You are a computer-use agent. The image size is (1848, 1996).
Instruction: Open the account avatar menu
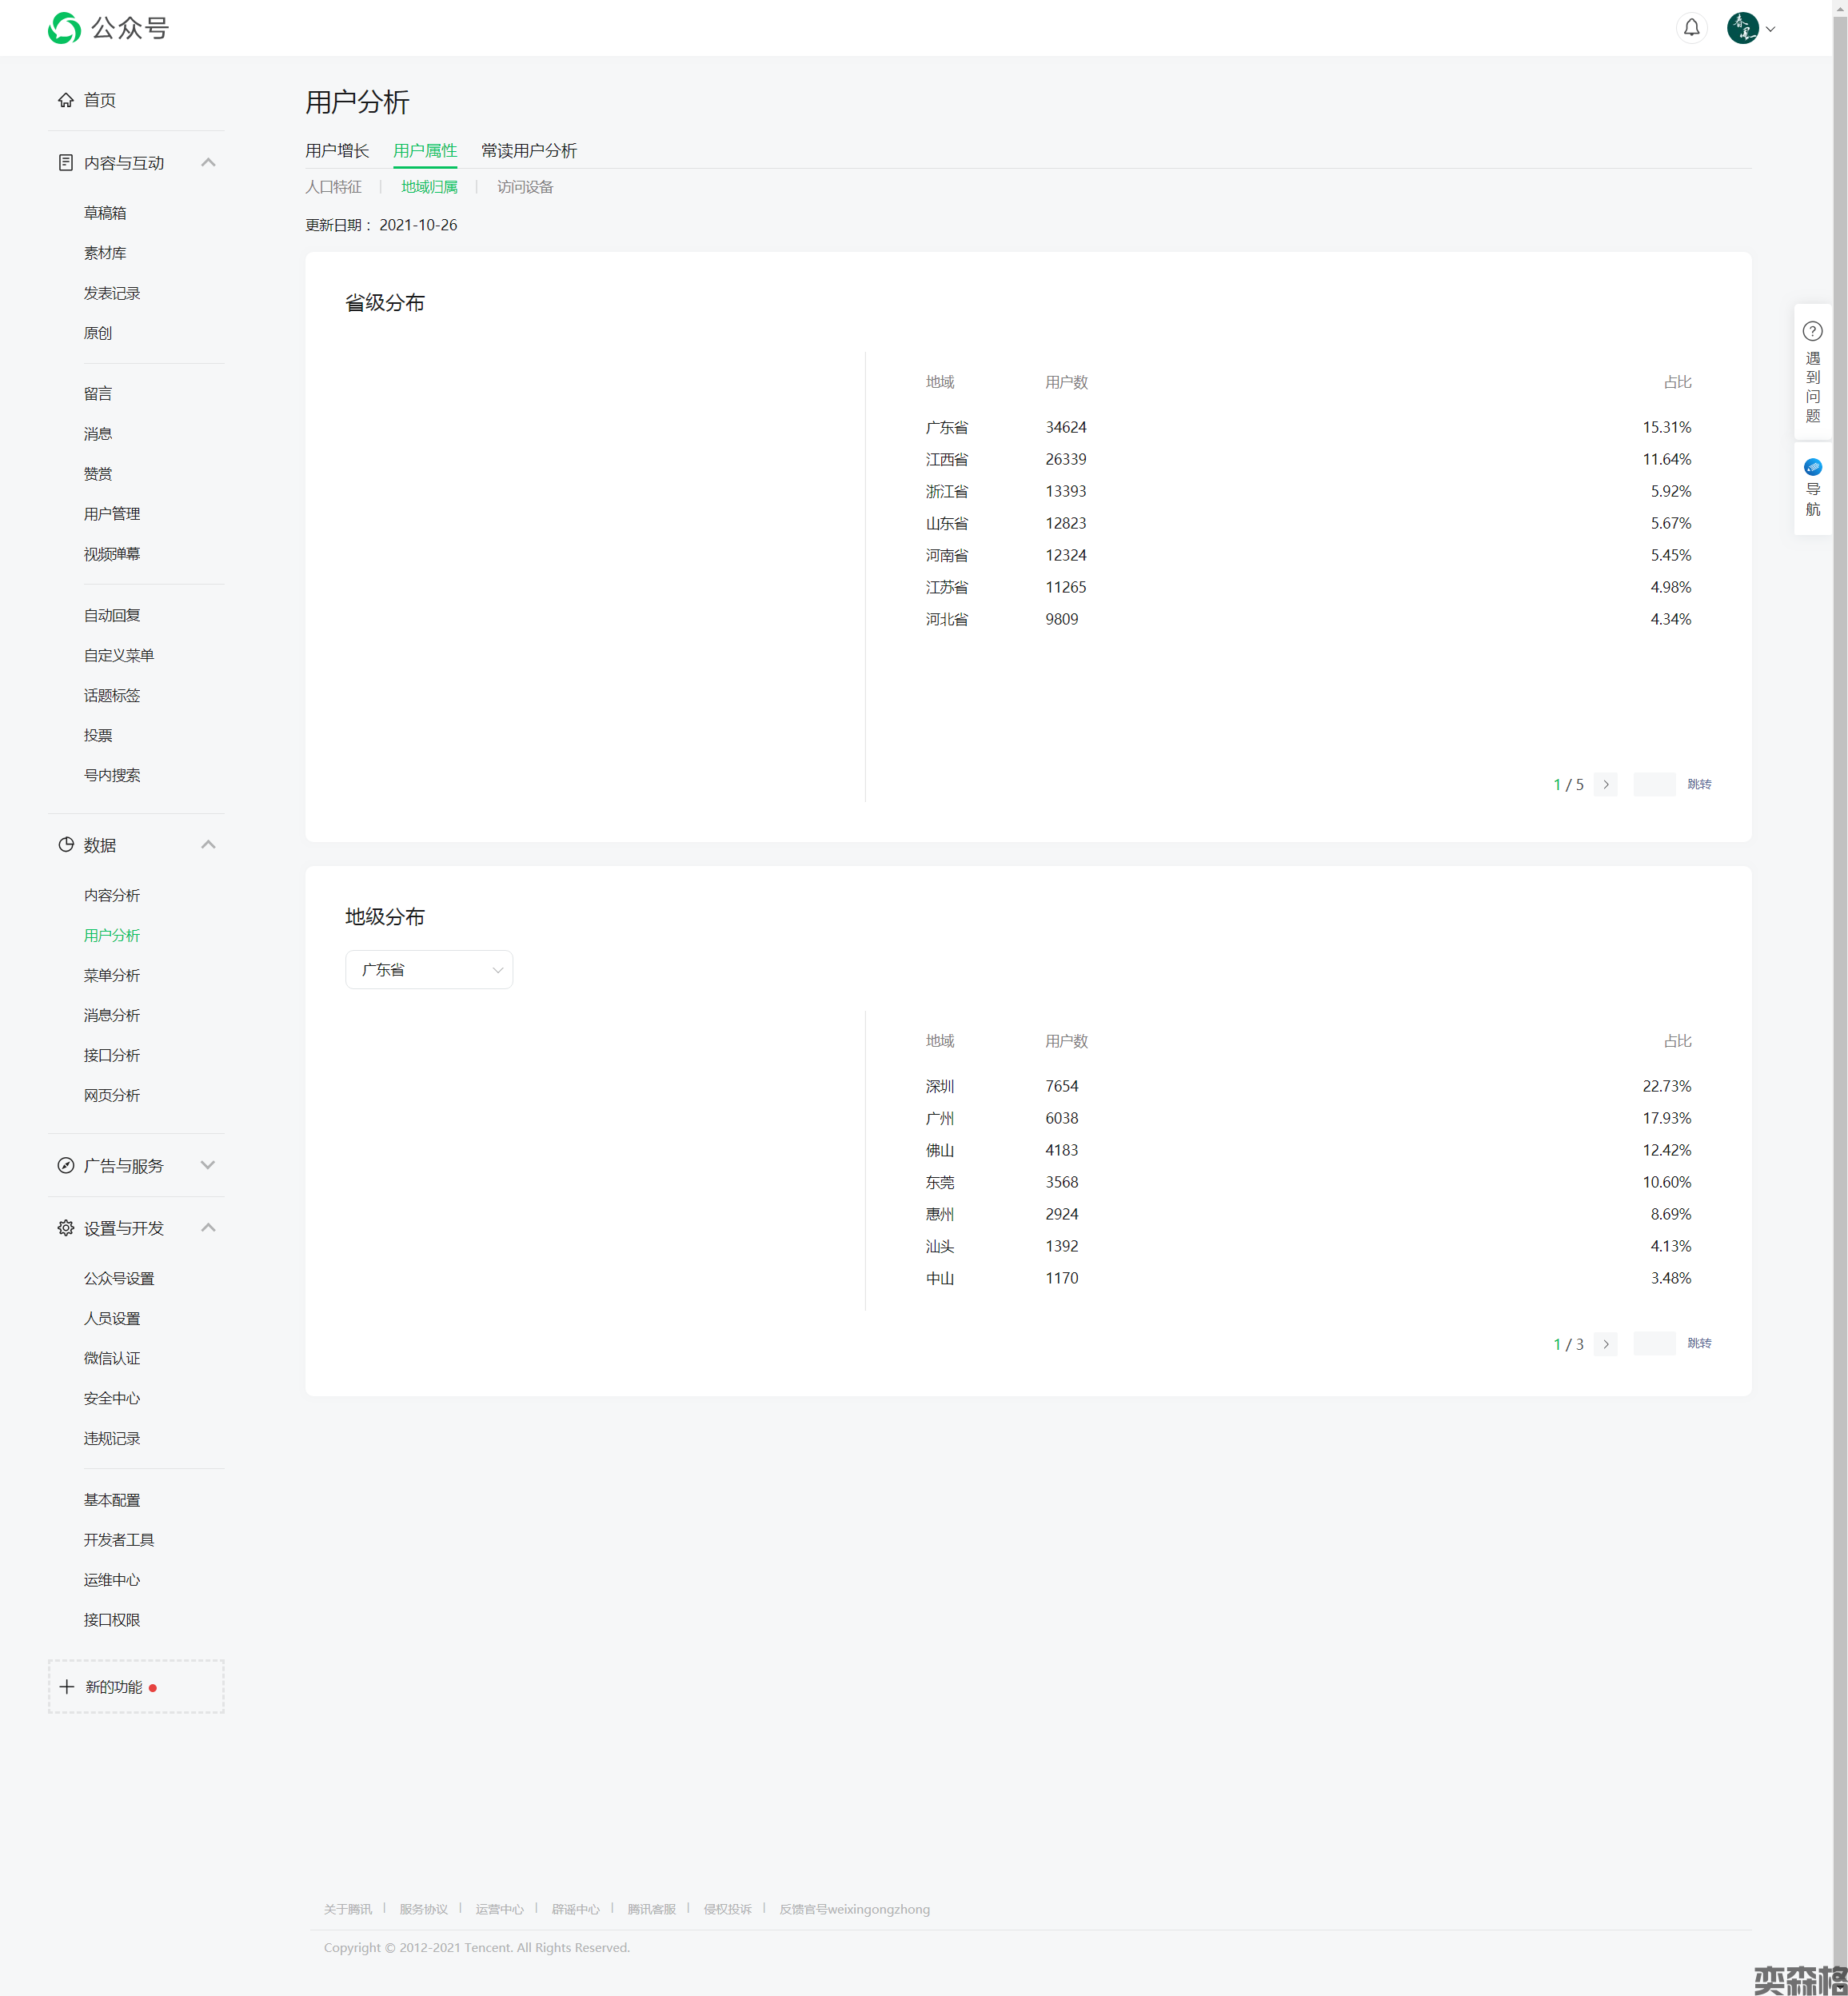pos(1743,28)
